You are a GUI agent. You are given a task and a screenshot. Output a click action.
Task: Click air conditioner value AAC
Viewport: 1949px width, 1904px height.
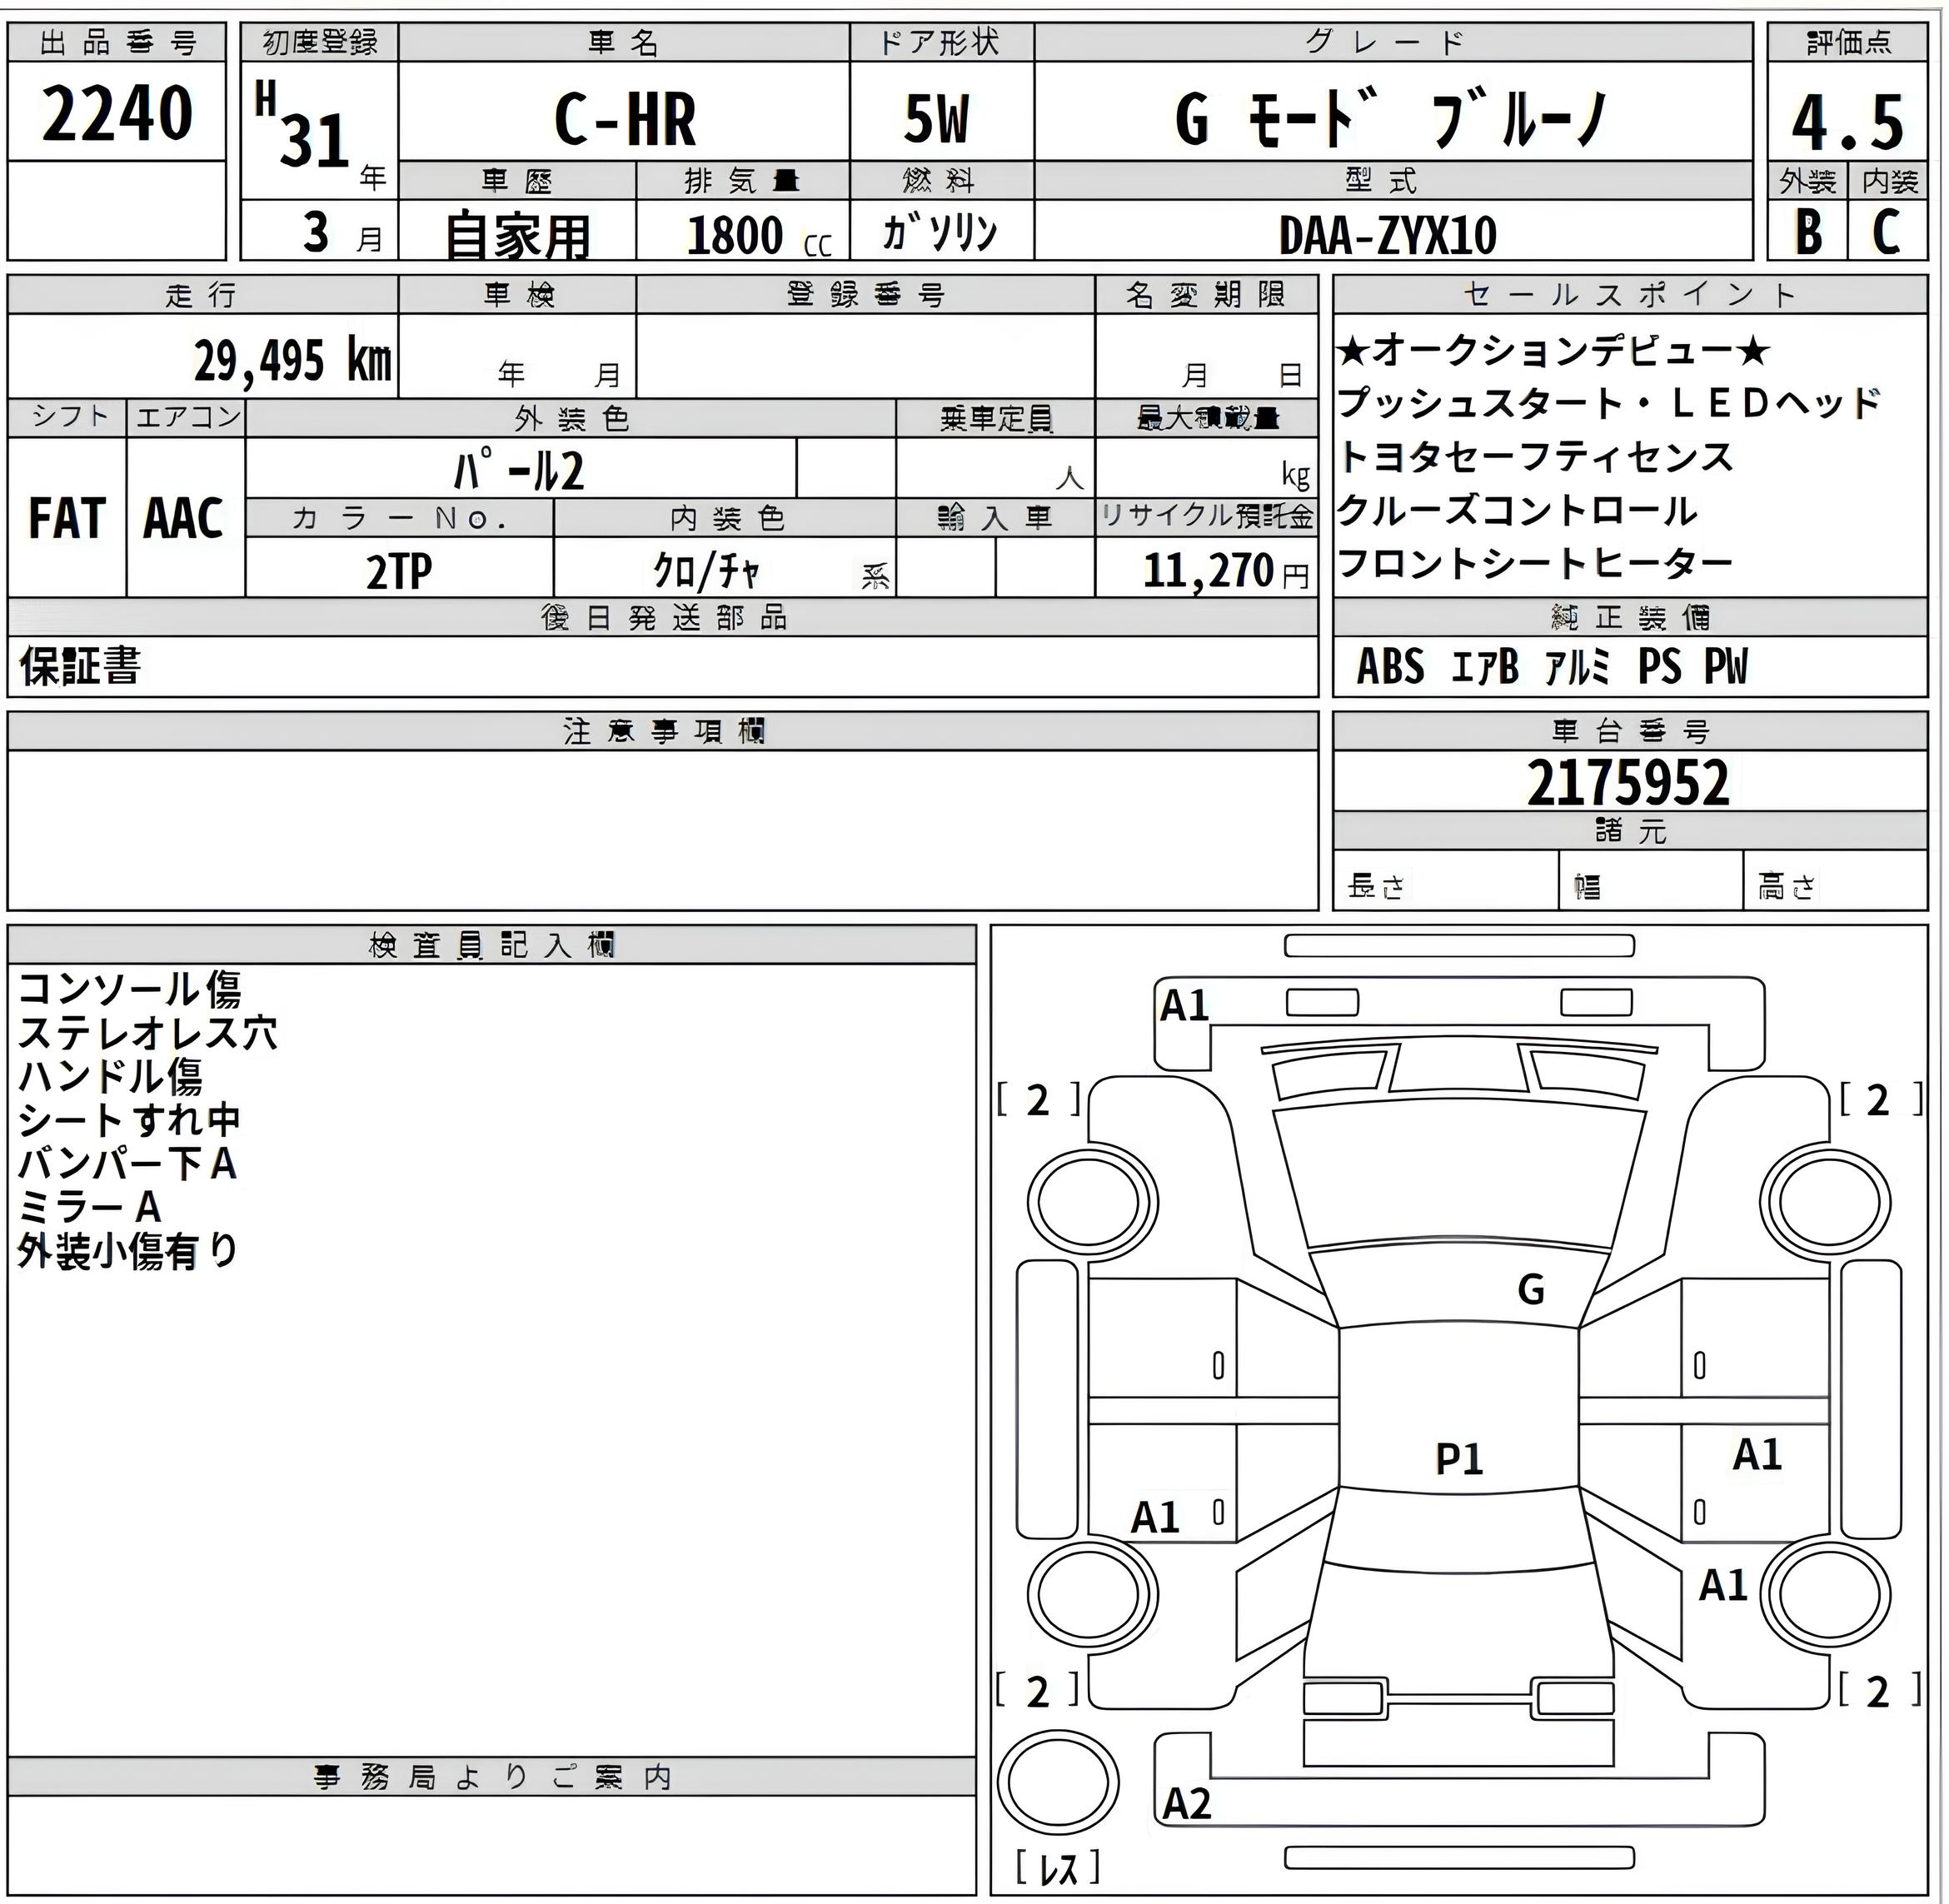pyautogui.click(x=183, y=518)
